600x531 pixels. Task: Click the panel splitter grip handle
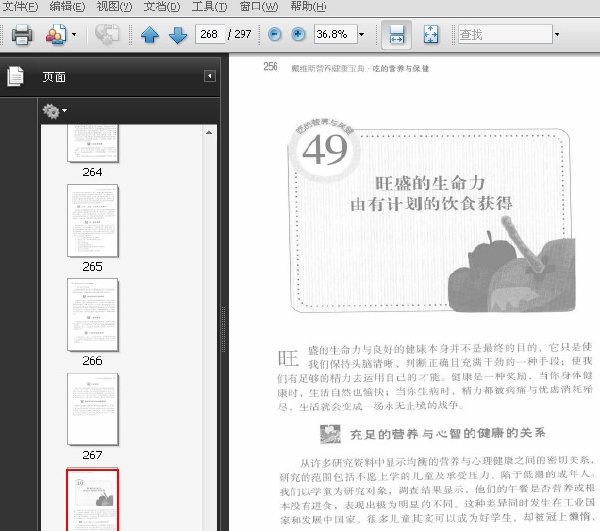pos(223,329)
